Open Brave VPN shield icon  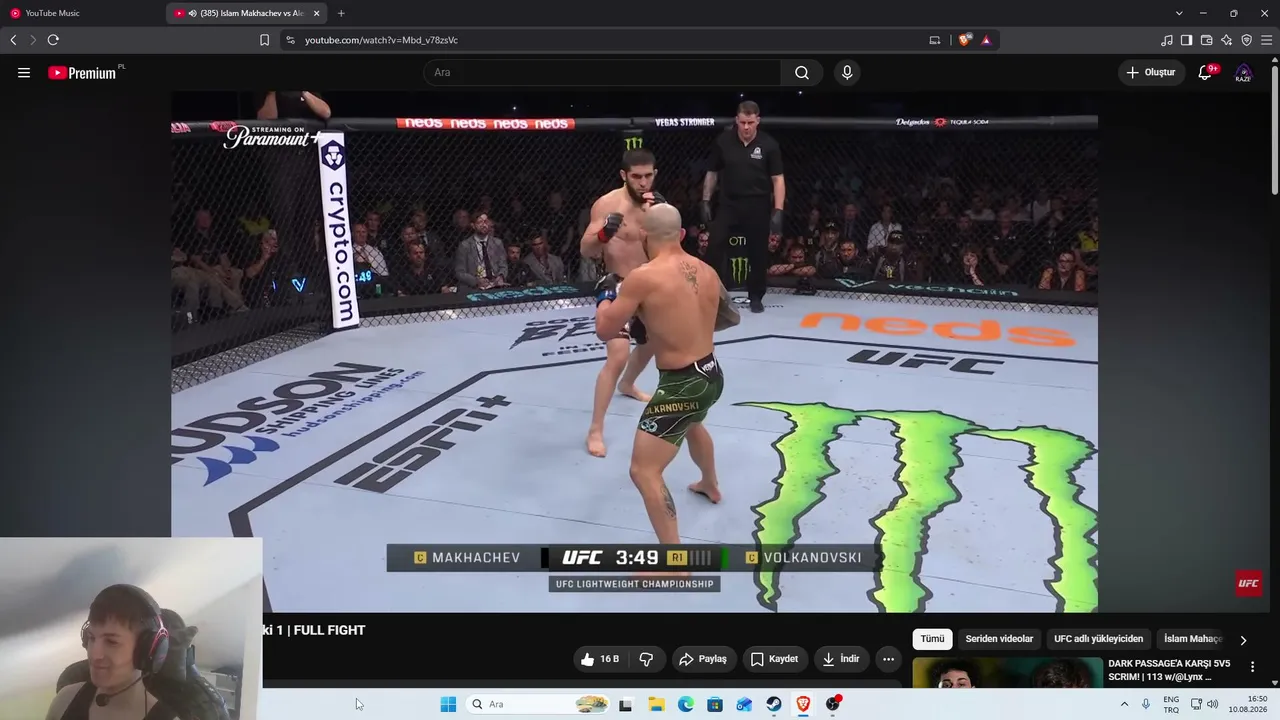pos(1247,40)
